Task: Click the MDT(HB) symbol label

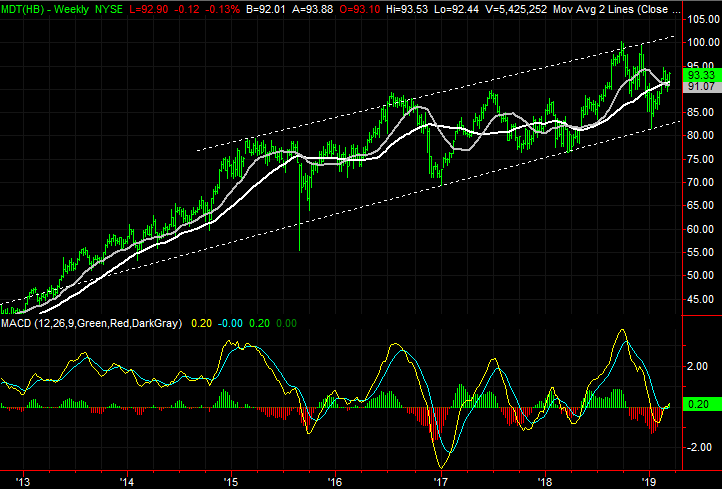Action: tap(23, 8)
